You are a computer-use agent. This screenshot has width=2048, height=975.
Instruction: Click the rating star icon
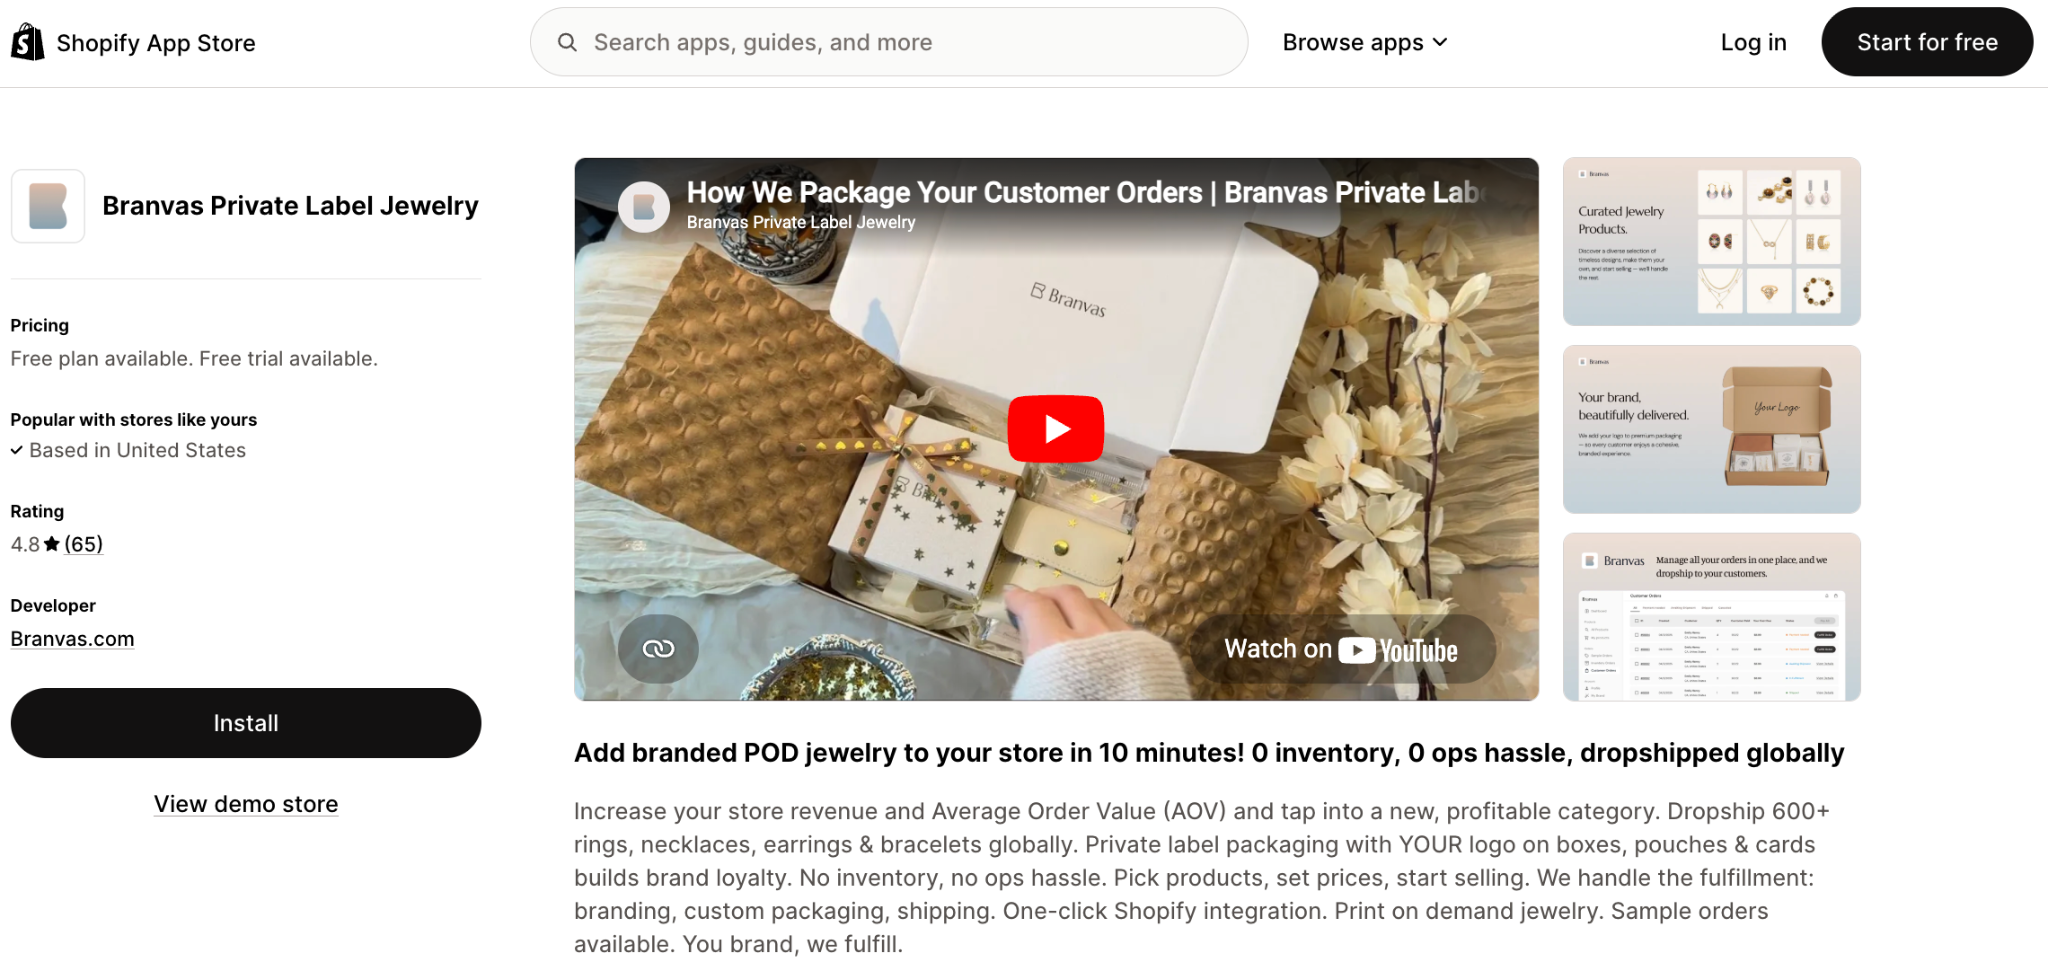[52, 544]
